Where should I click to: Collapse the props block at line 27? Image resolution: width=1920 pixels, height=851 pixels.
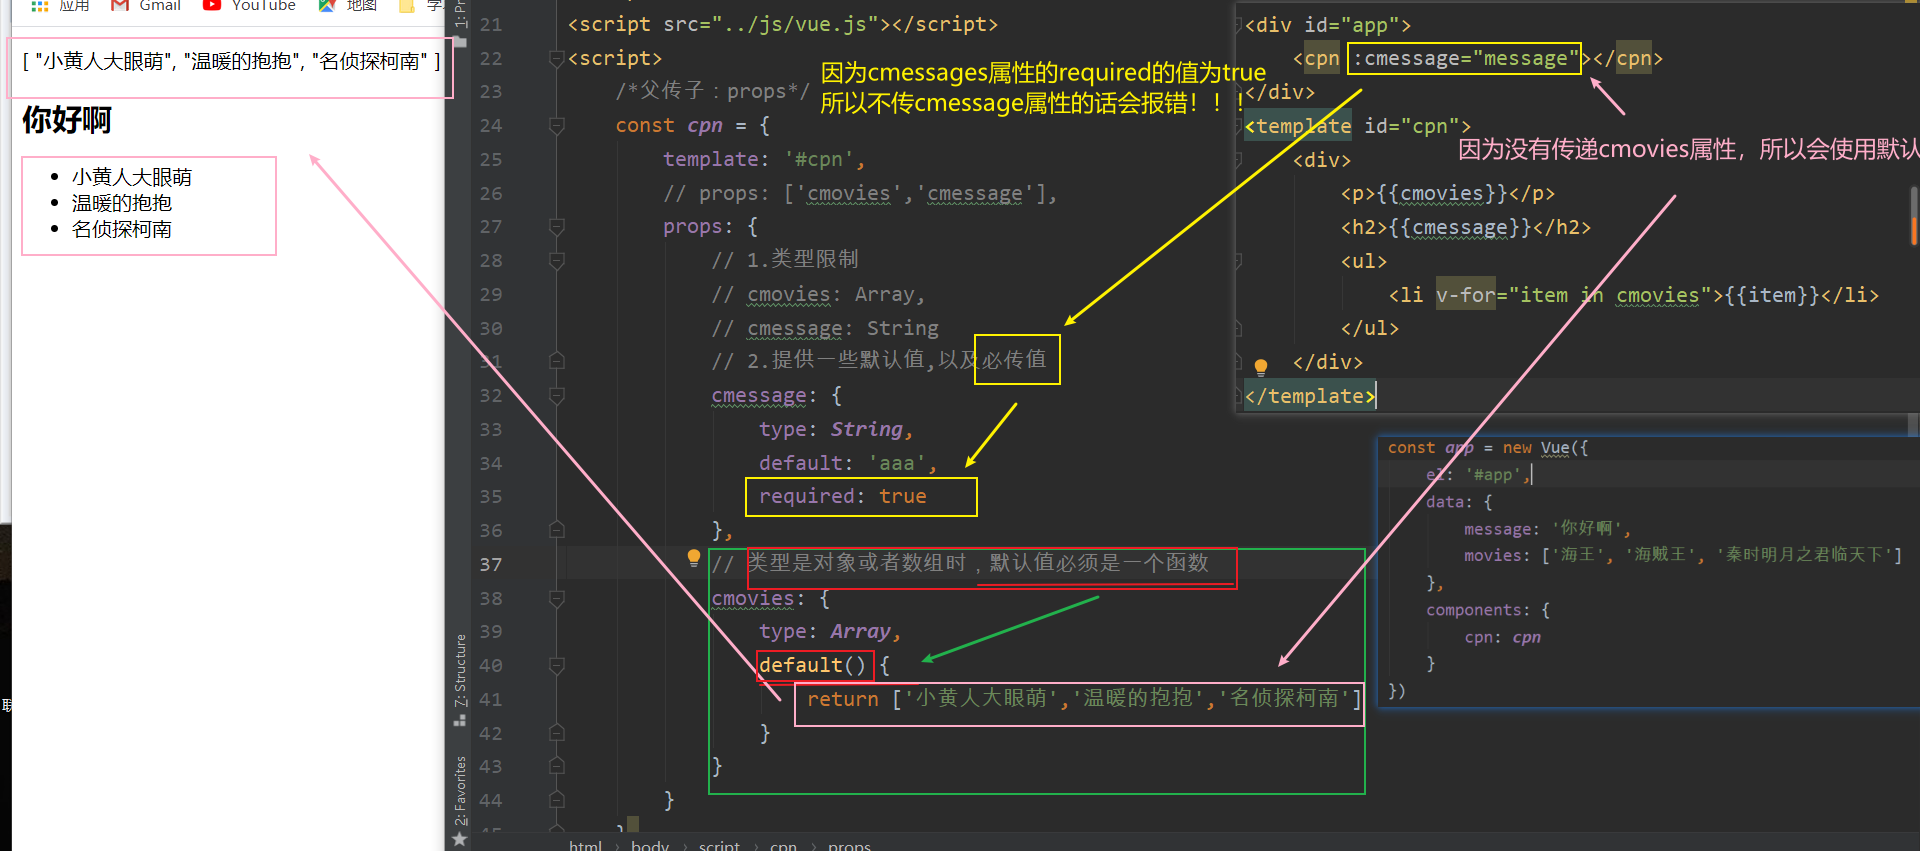[557, 227]
